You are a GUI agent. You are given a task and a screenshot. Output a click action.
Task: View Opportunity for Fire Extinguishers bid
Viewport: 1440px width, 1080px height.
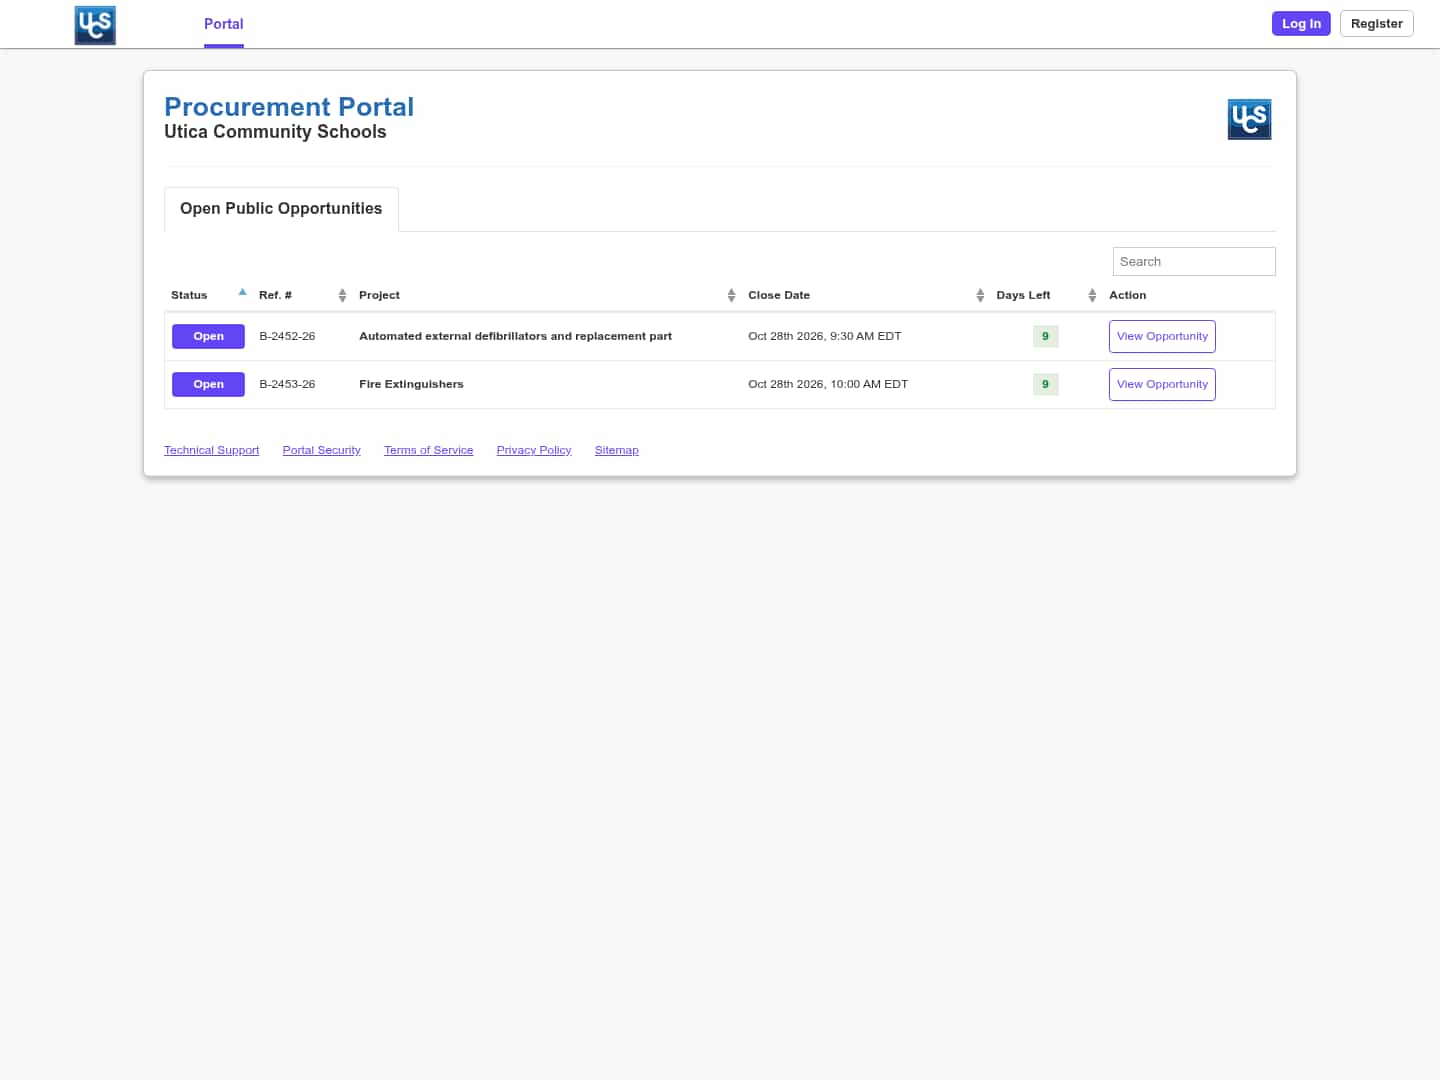pyautogui.click(x=1162, y=384)
